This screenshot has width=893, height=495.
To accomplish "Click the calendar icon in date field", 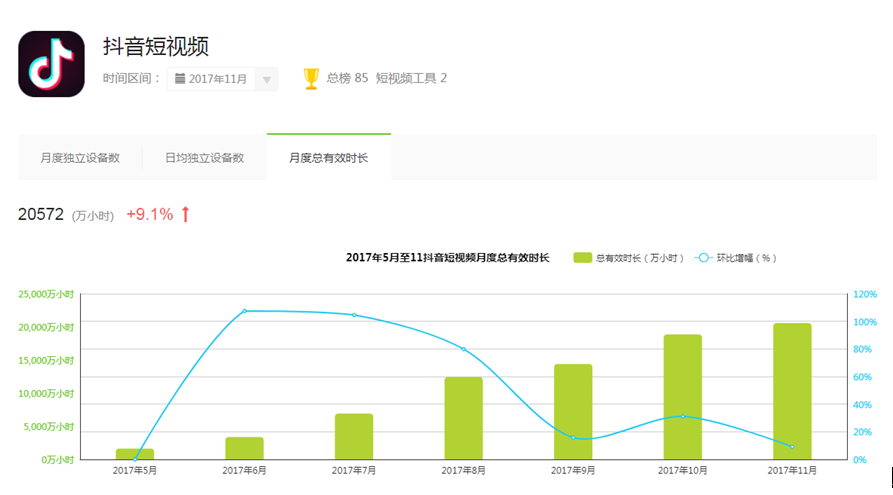I will [179, 79].
